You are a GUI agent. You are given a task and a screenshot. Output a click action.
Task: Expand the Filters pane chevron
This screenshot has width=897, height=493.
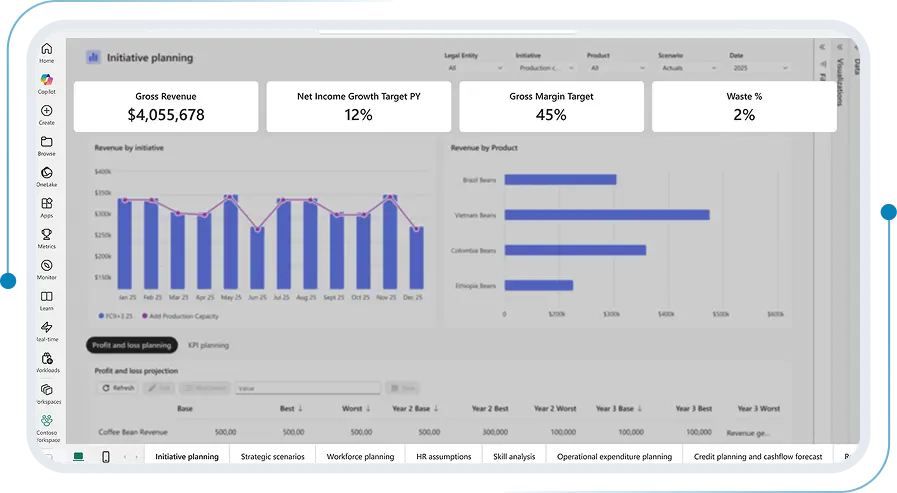tap(822, 47)
